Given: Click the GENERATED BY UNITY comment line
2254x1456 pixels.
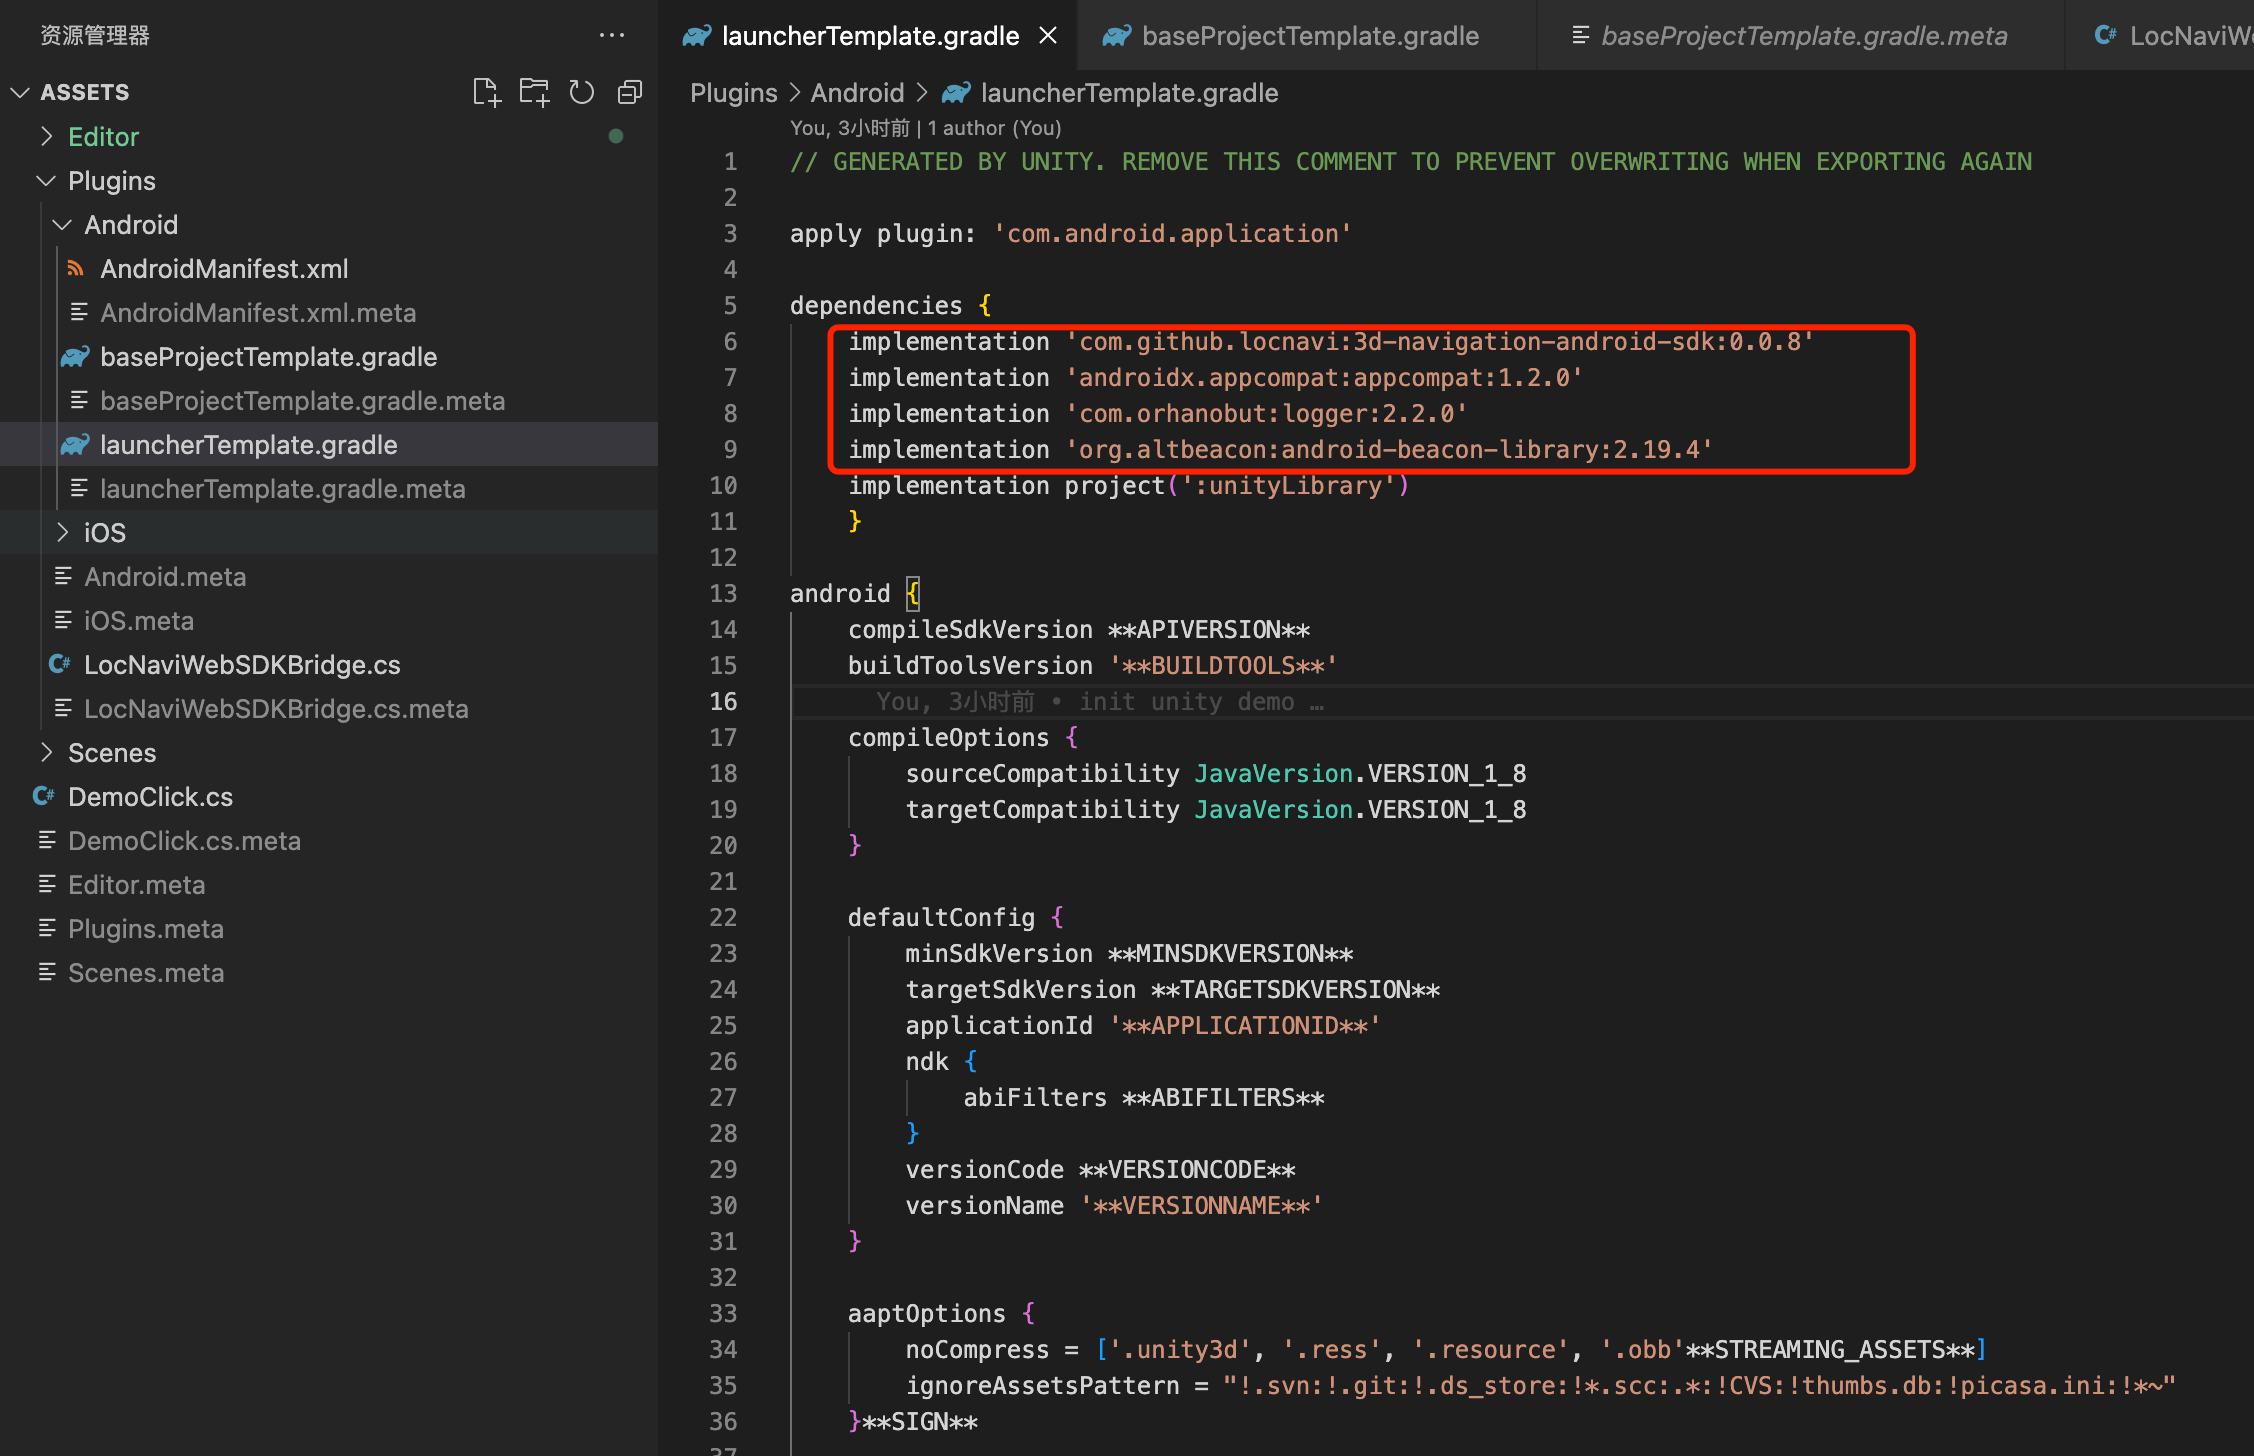Looking at the screenshot, I should (x=1410, y=161).
